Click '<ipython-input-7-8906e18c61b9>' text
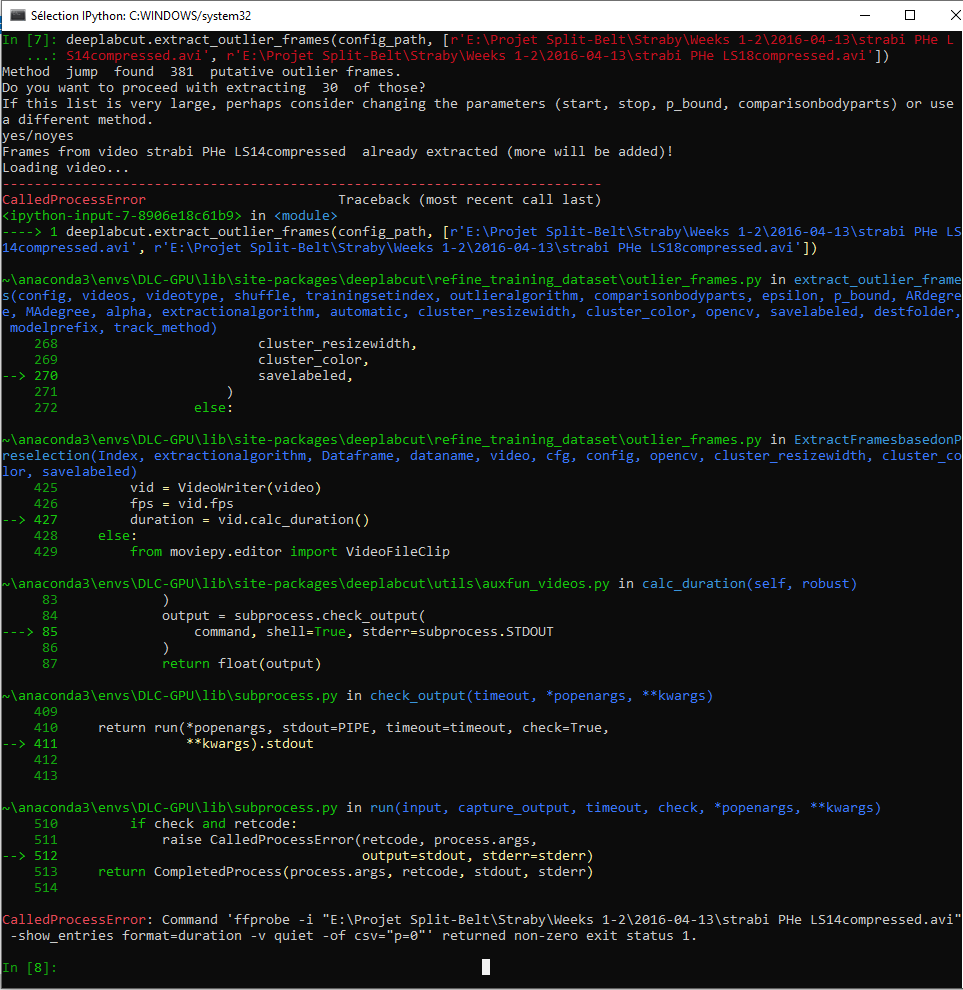The width and height of the screenshot is (963, 990). click(x=122, y=216)
